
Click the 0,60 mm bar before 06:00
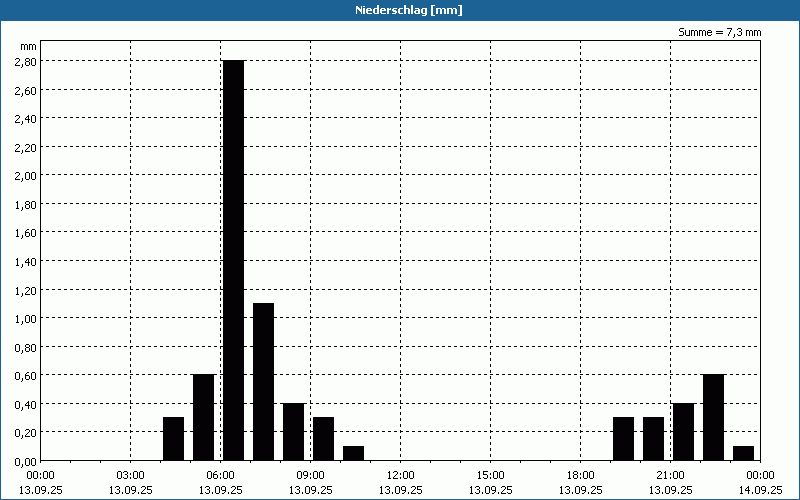coord(203,417)
